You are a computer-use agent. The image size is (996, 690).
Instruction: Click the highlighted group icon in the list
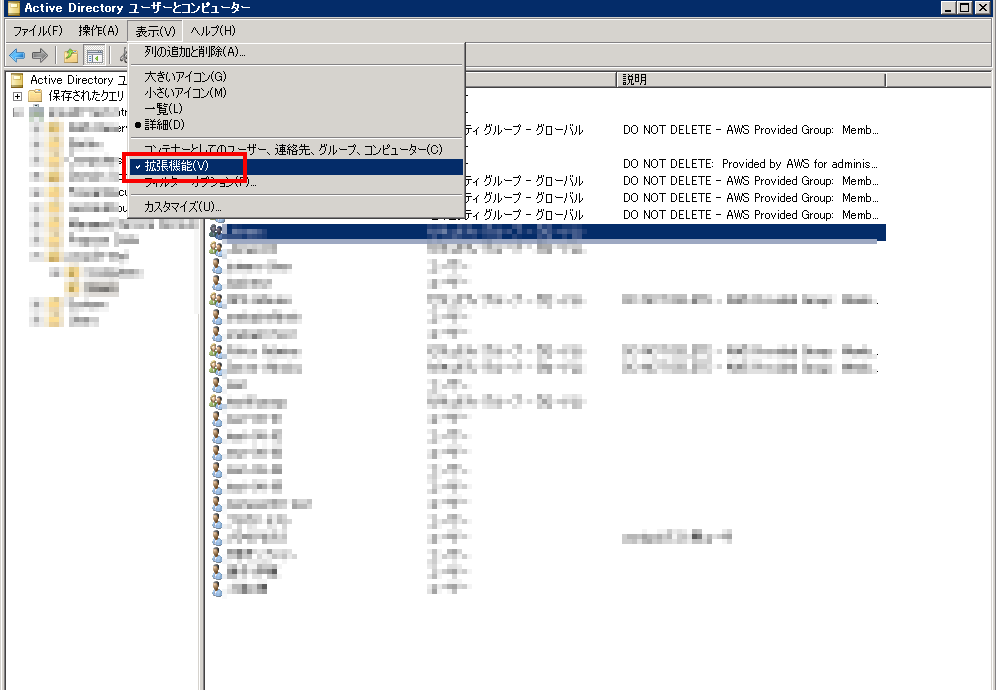[x=216, y=231]
